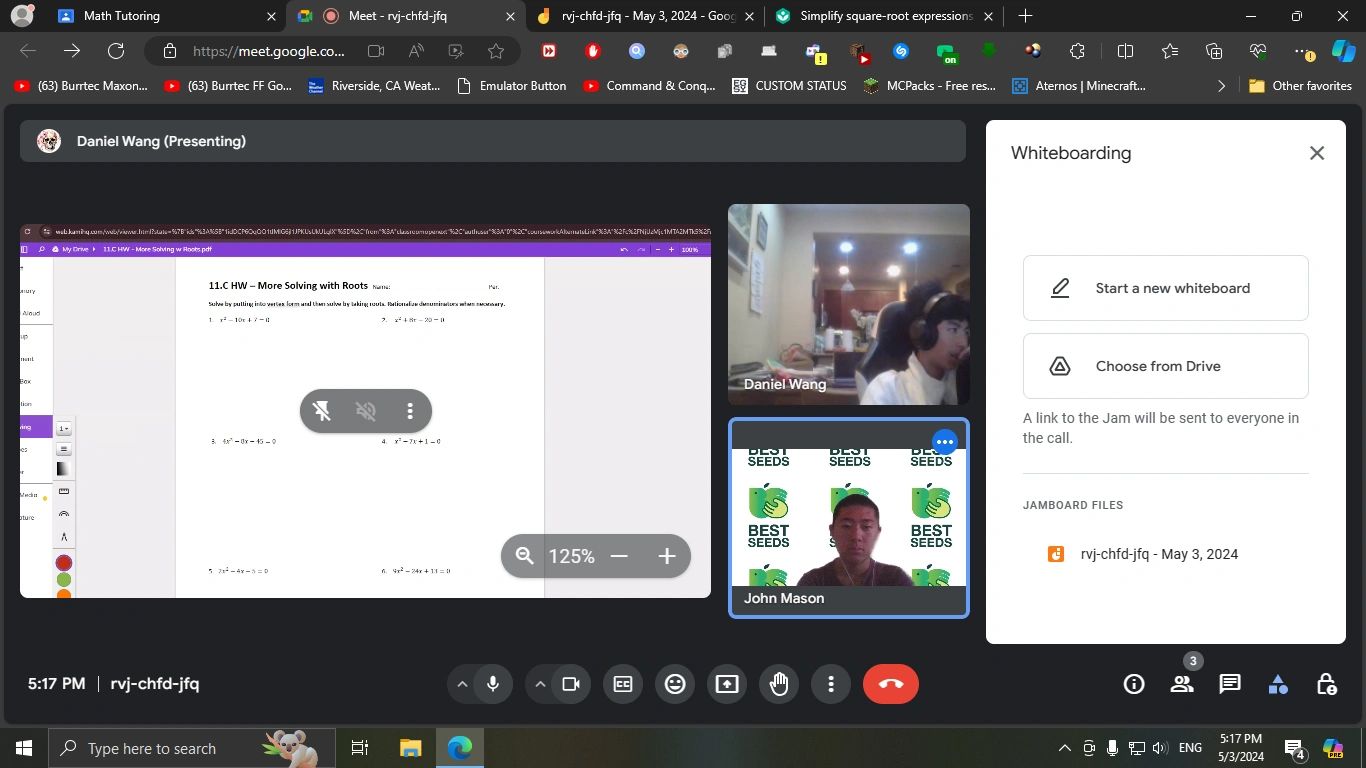
Task: Expand audio settings arrow beside microphone
Action: click(x=462, y=684)
